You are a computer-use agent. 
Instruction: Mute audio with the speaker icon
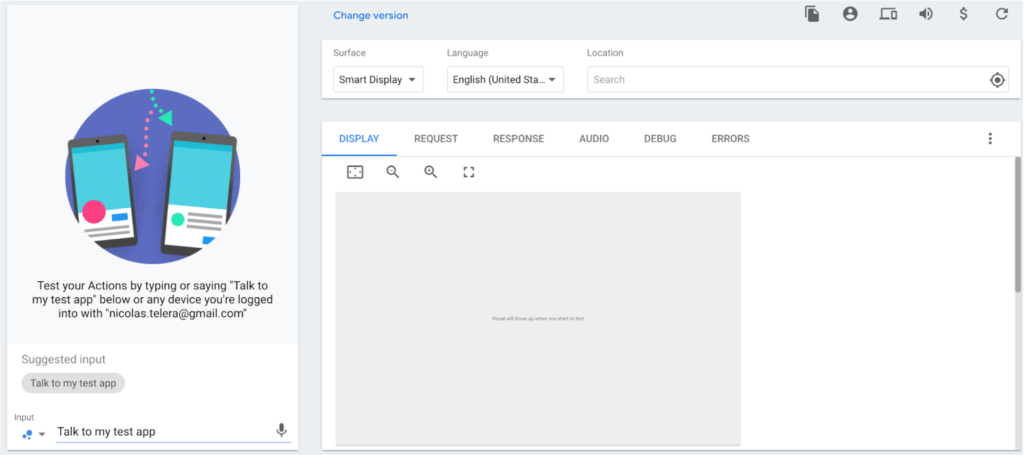click(x=926, y=14)
